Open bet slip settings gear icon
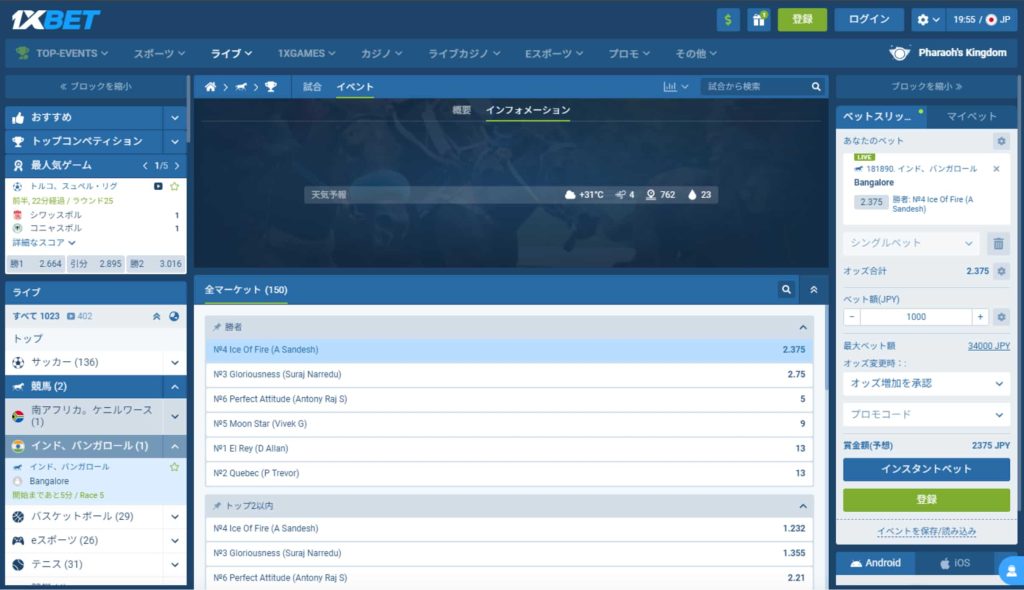Viewport: 1024px width, 590px height. click(1000, 142)
